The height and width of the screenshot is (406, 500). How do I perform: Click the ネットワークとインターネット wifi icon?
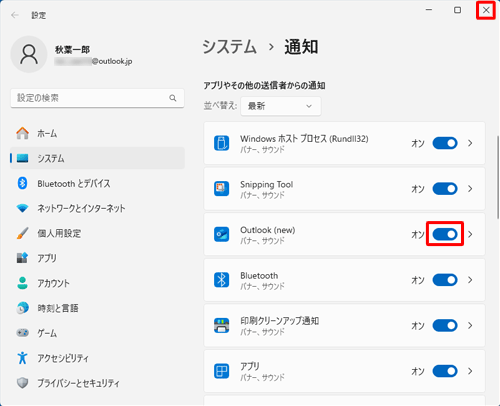(x=22, y=208)
